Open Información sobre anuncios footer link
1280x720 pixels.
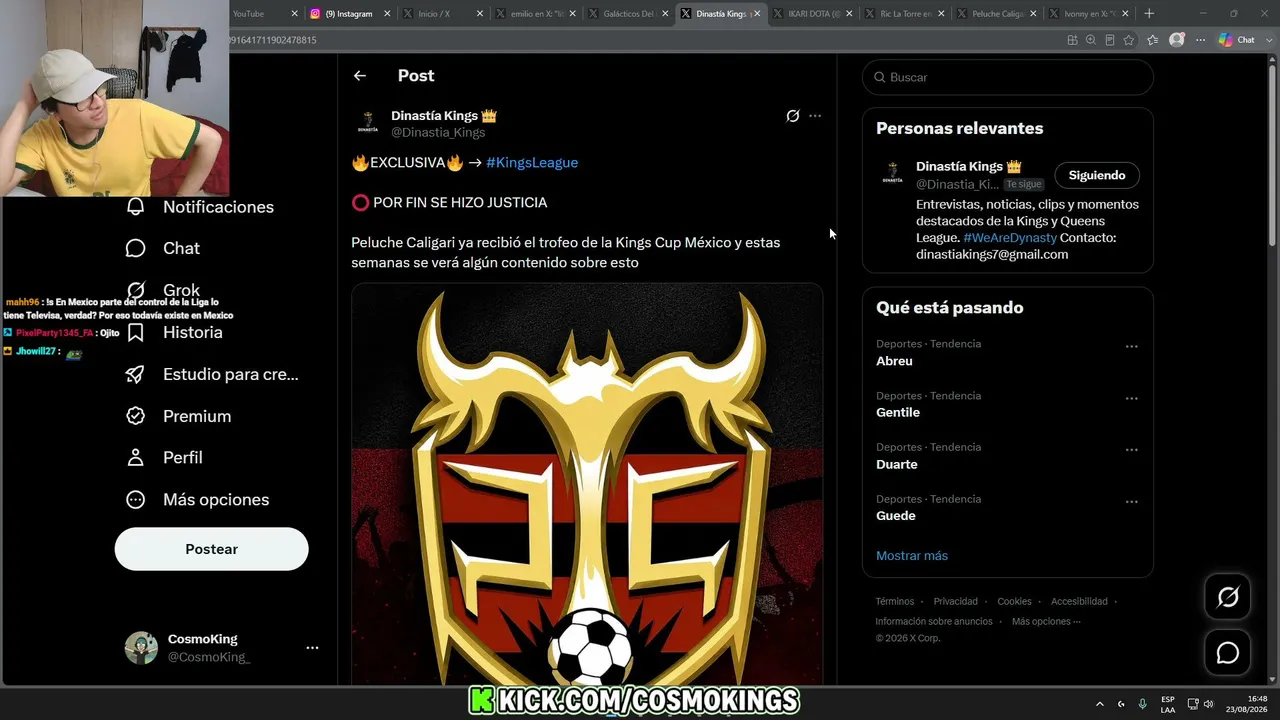[x=934, y=621]
